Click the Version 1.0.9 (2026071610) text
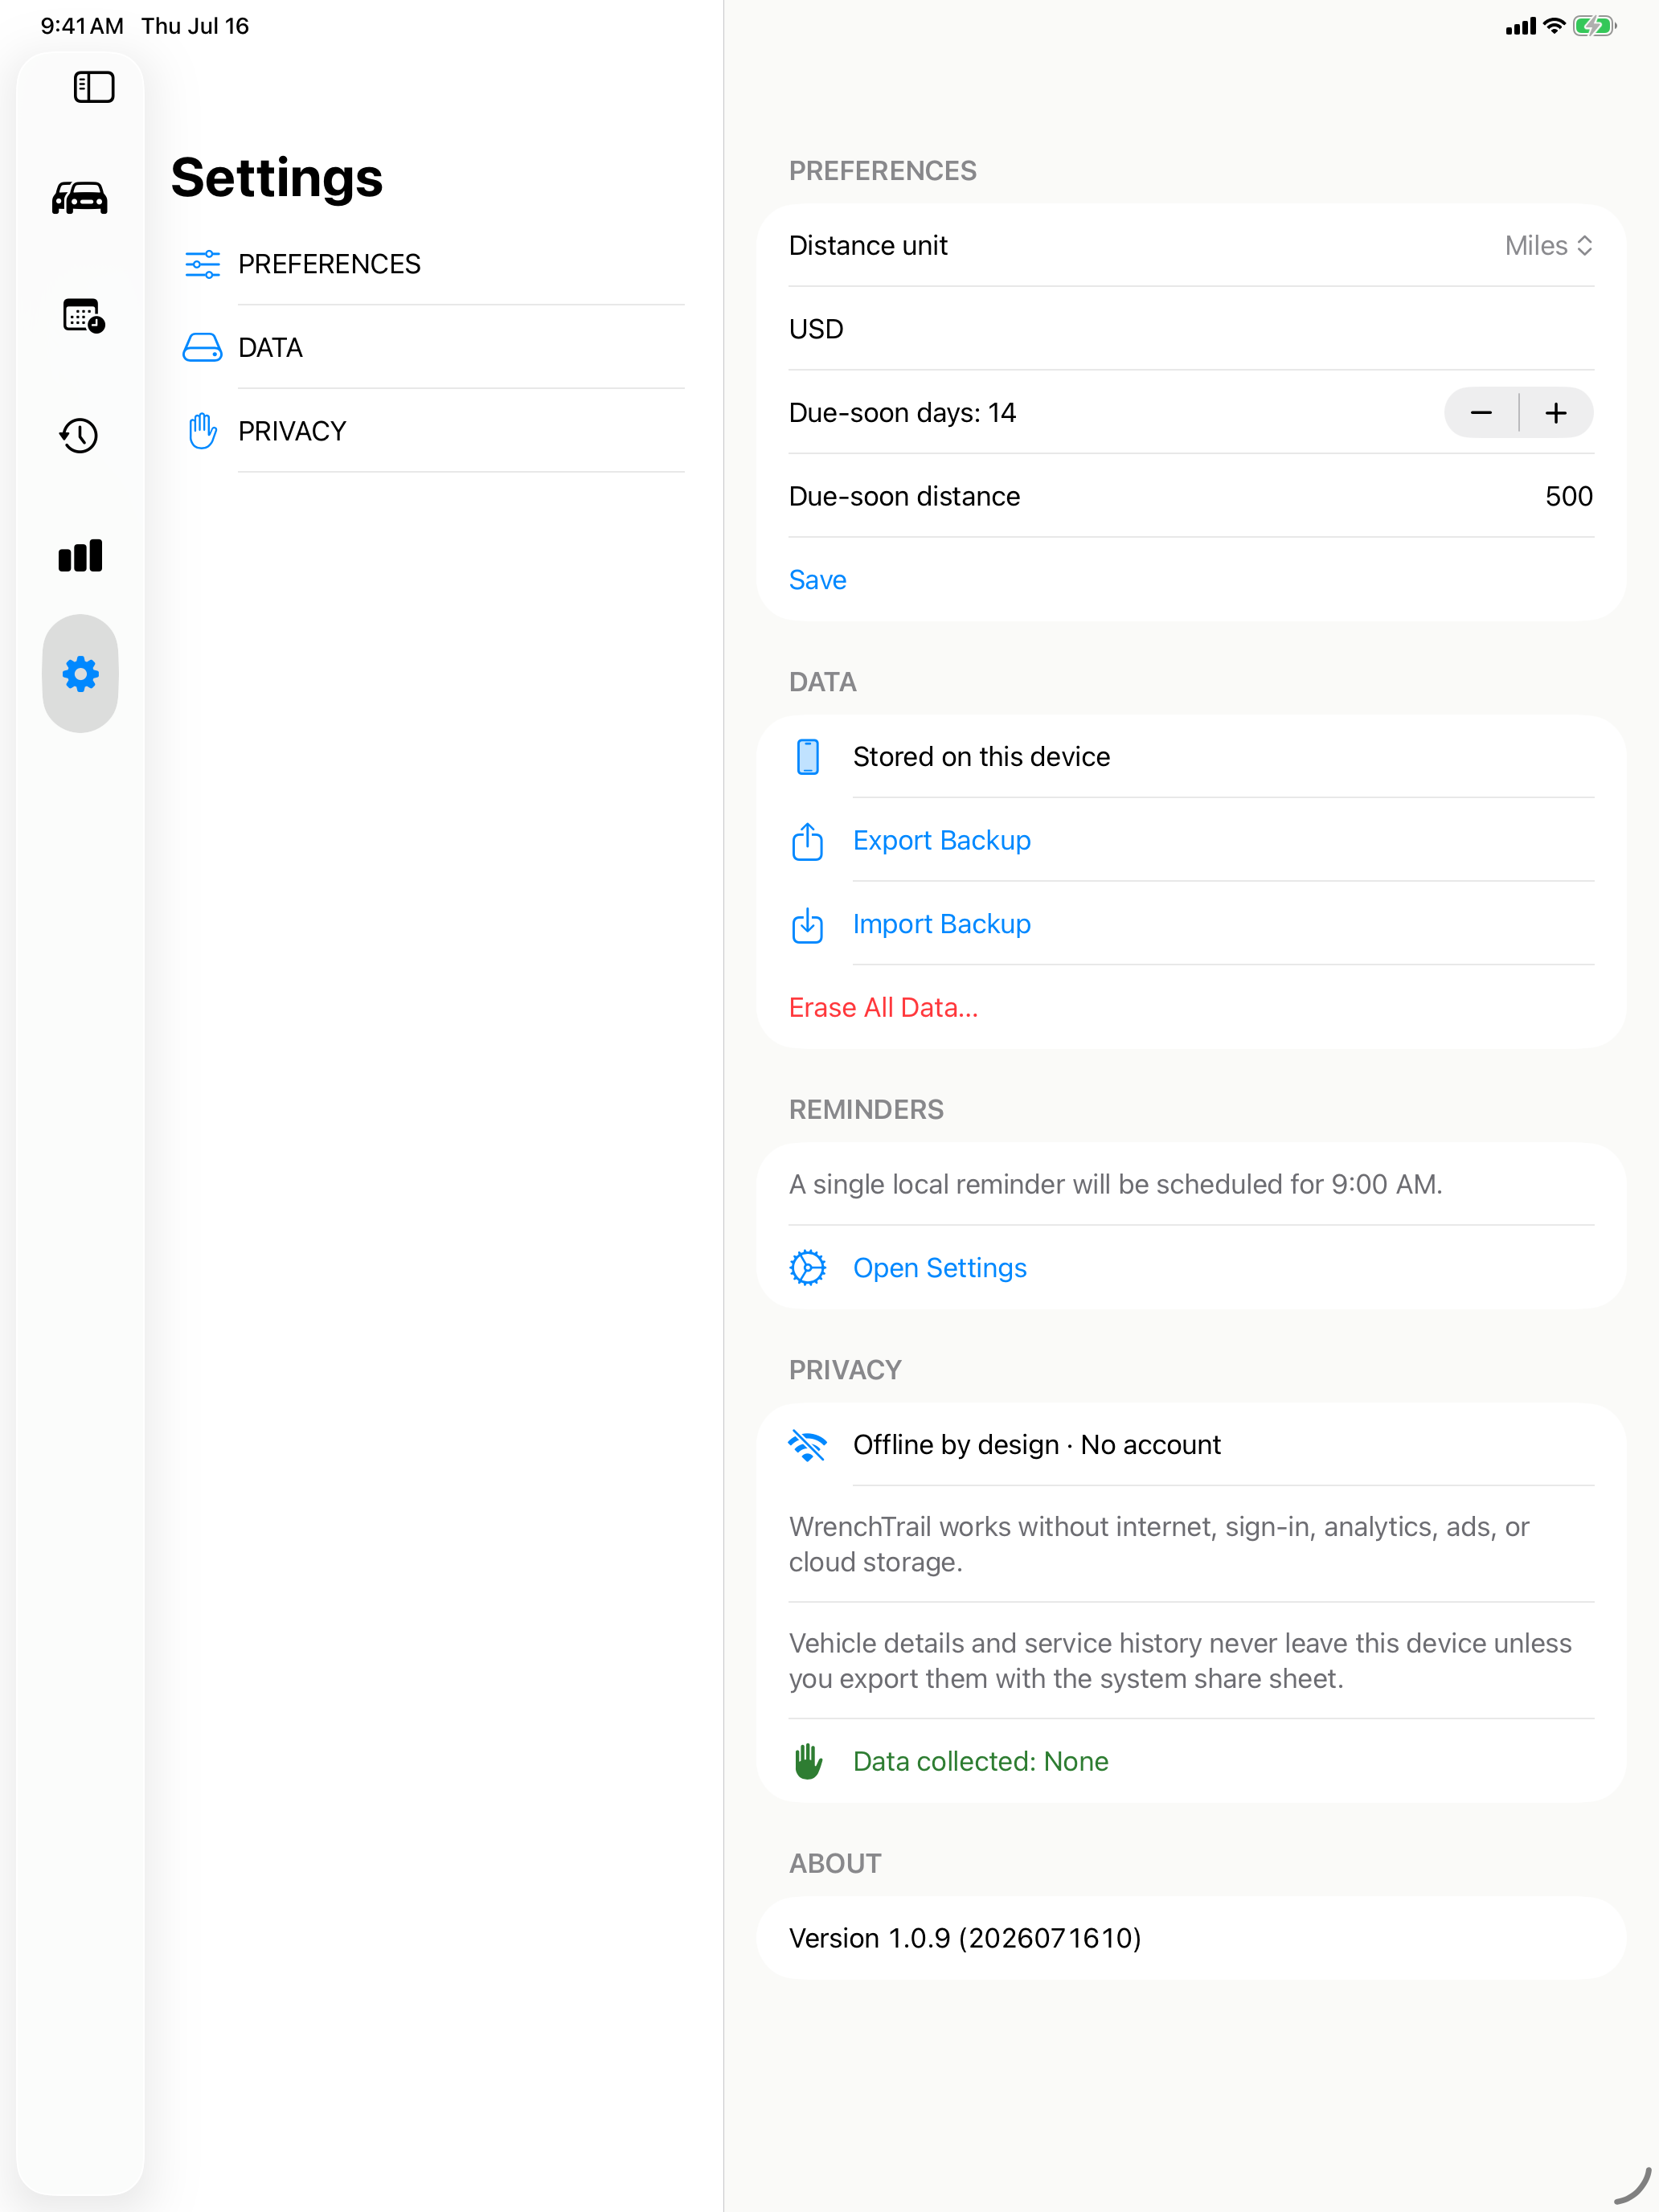This screenshot has width=1659, height=2212. 965,1939
